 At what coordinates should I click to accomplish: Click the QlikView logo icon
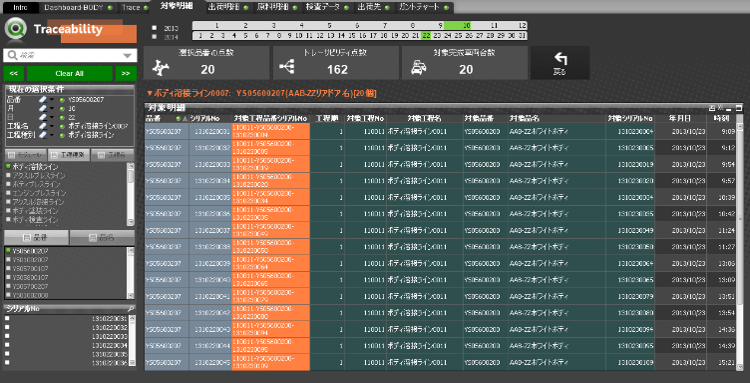[15, 30]
